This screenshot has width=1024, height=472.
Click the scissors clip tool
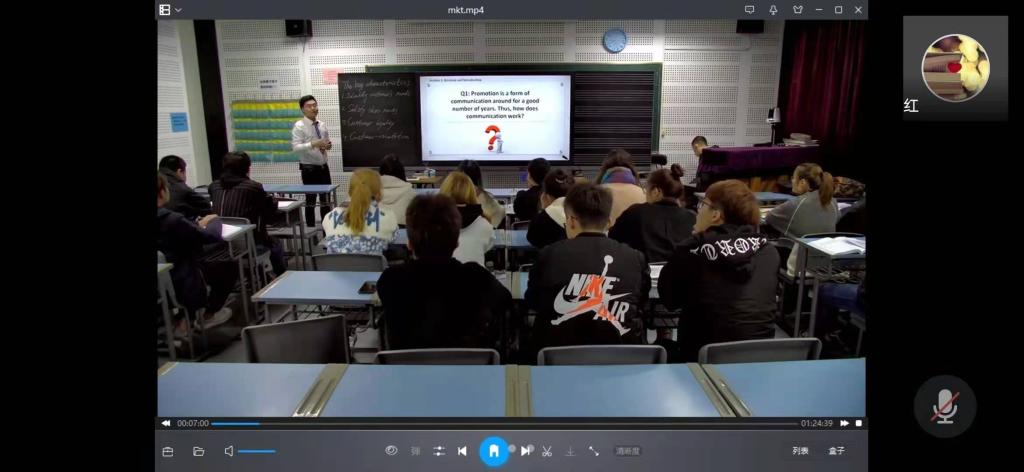tap(547, 451)
